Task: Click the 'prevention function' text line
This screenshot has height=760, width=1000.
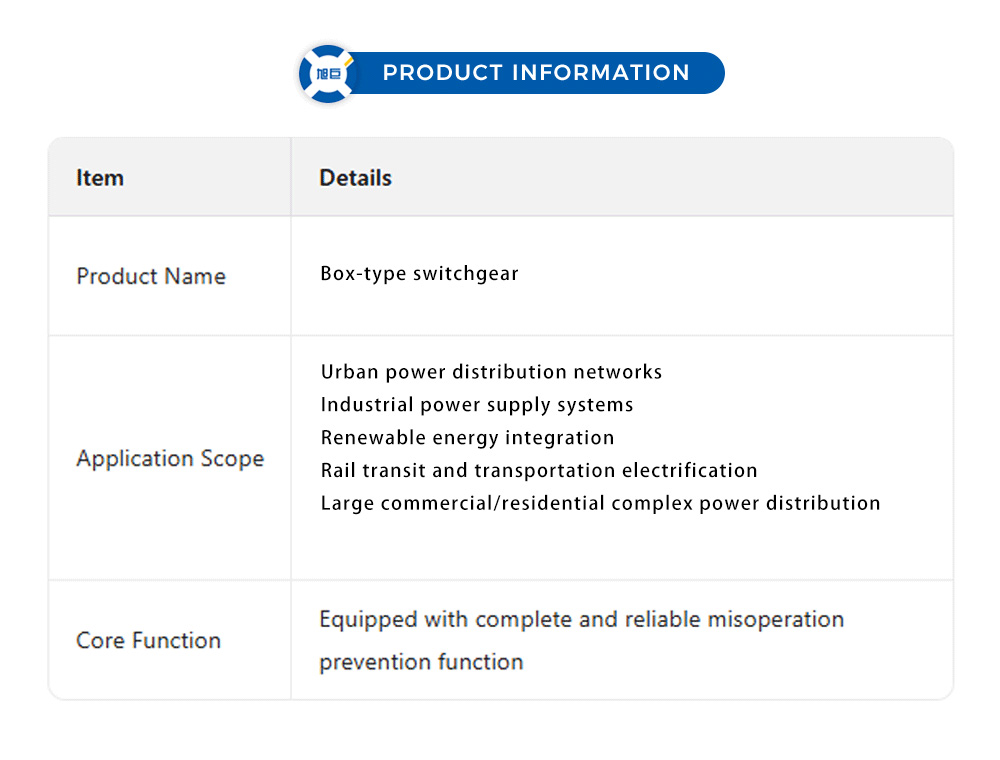Action: pyautogui.click(x=421, y=662)
